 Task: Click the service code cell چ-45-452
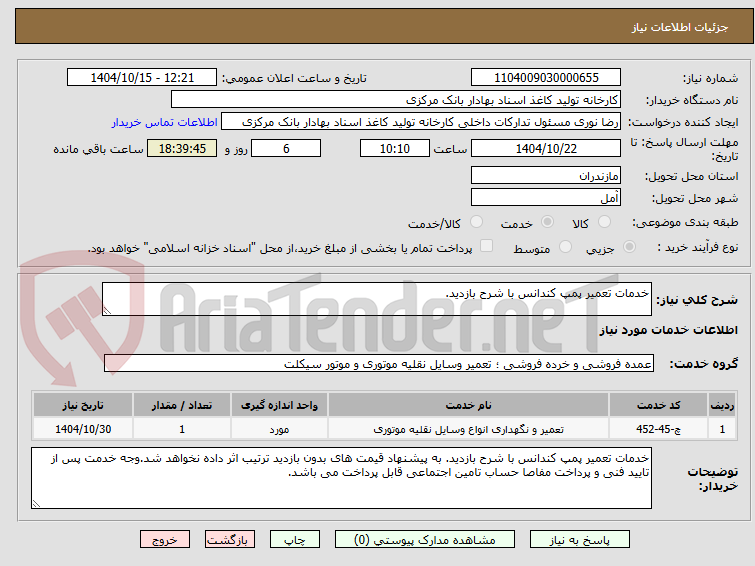658,429
